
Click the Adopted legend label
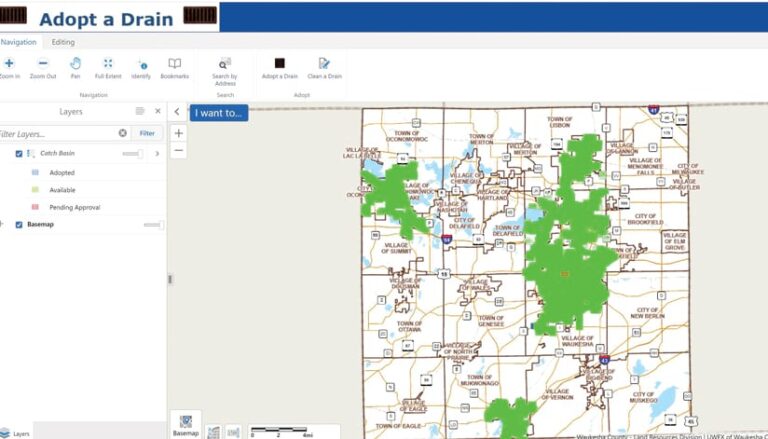(x=62, y=172)
